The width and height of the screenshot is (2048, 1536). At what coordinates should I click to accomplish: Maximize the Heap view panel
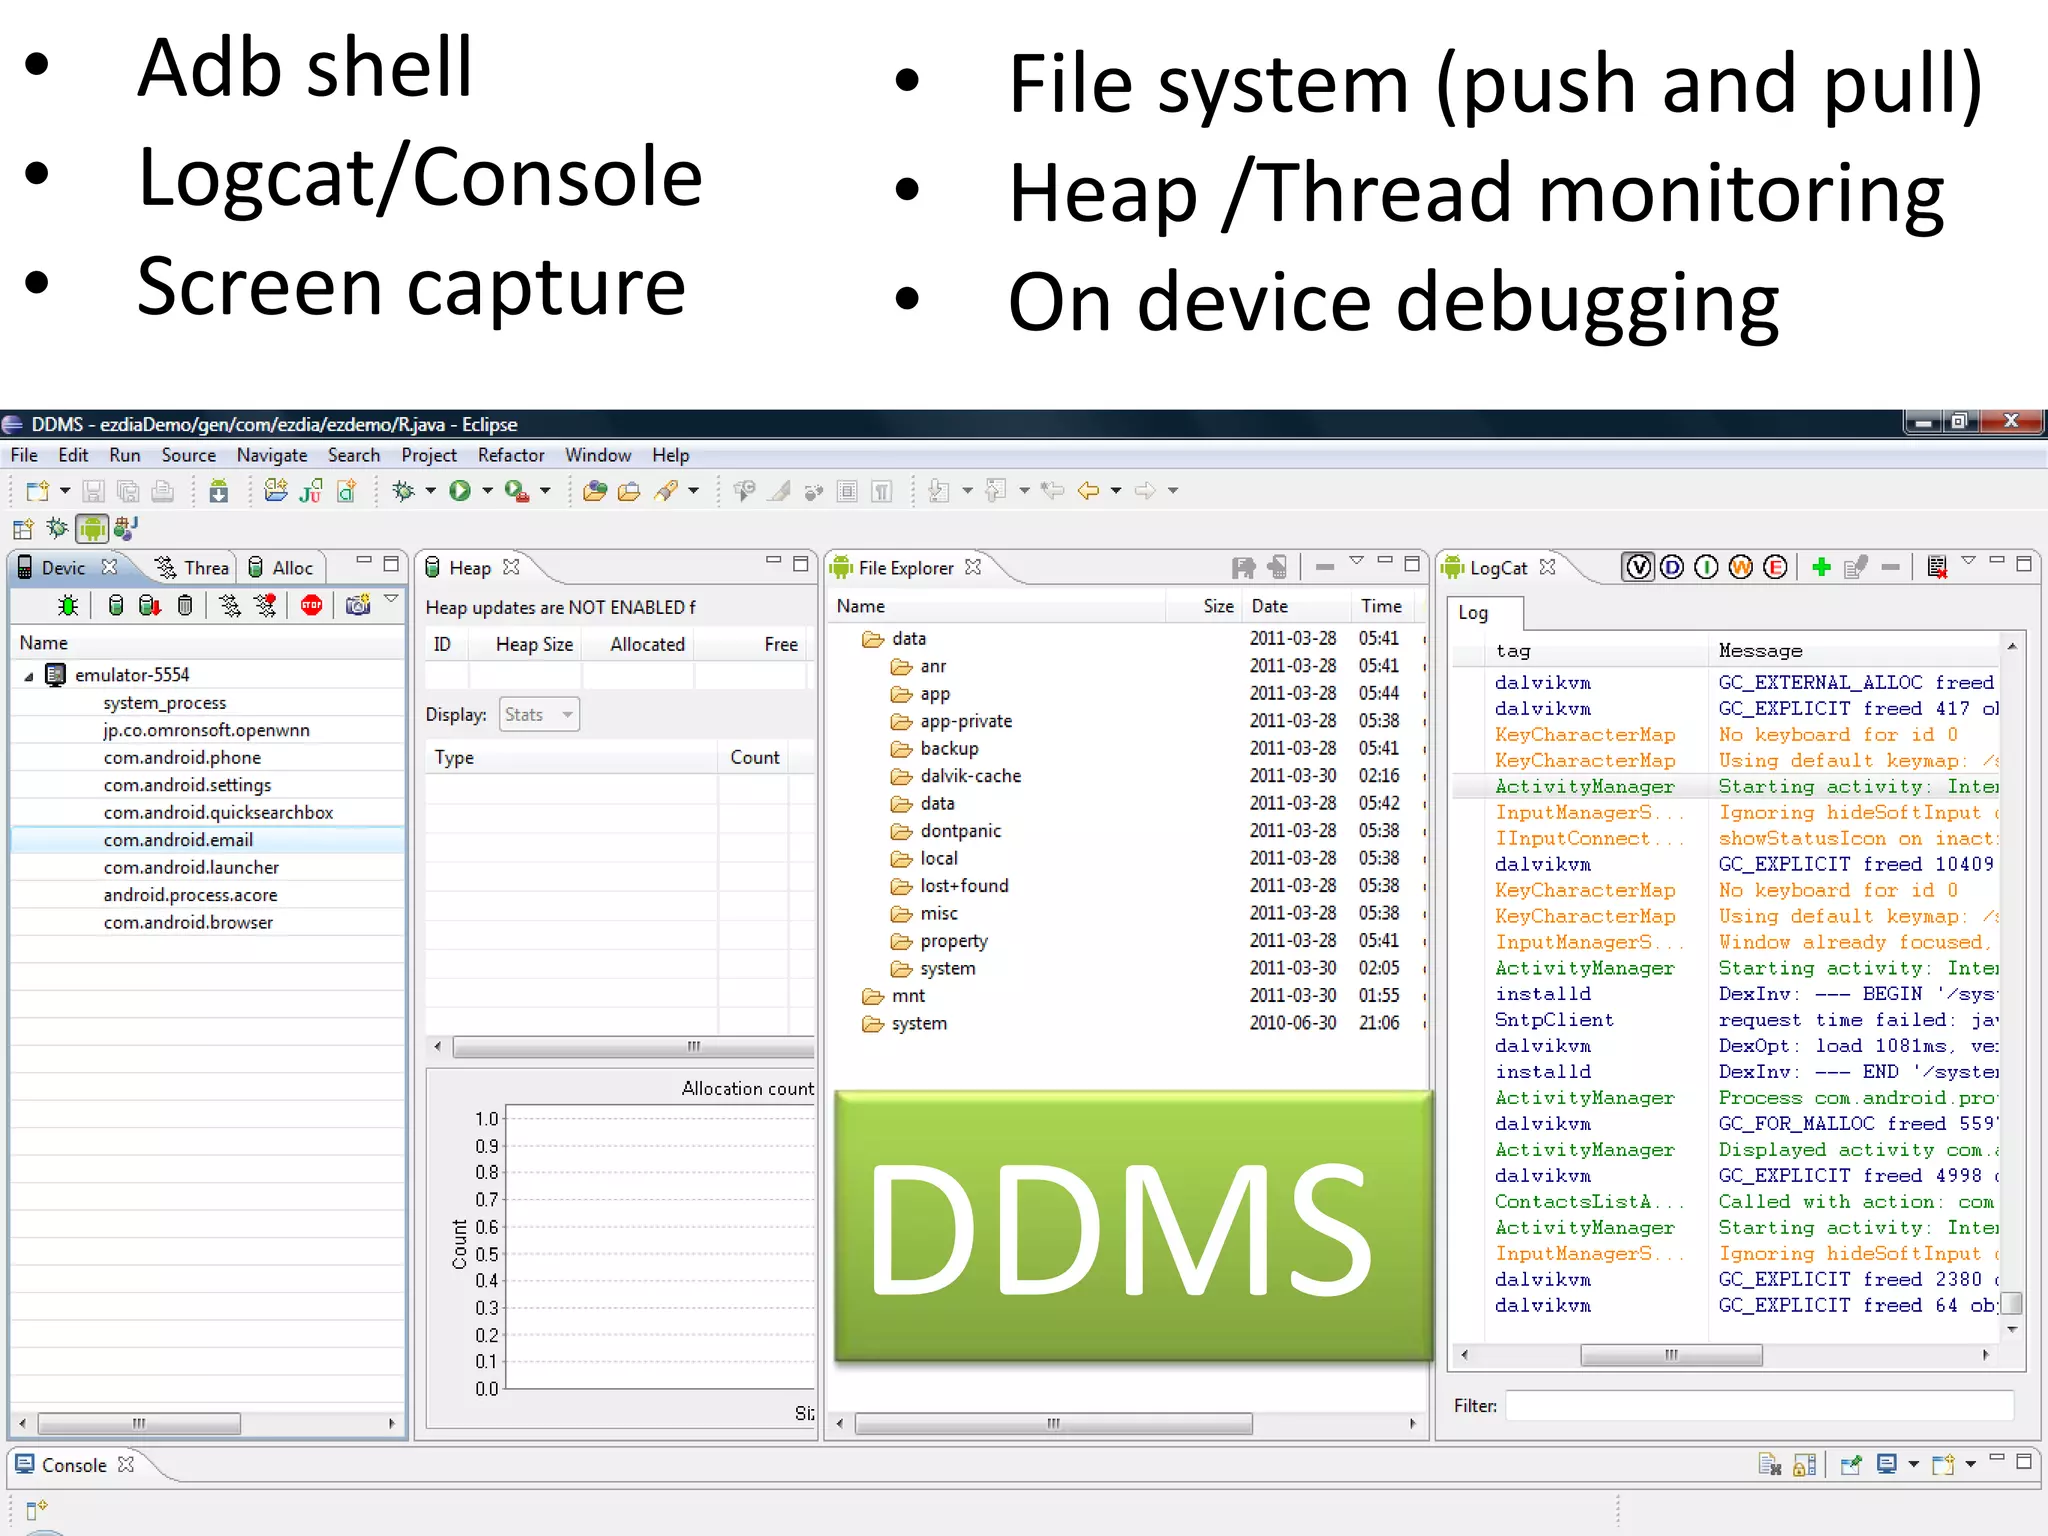tap(801, 564)
